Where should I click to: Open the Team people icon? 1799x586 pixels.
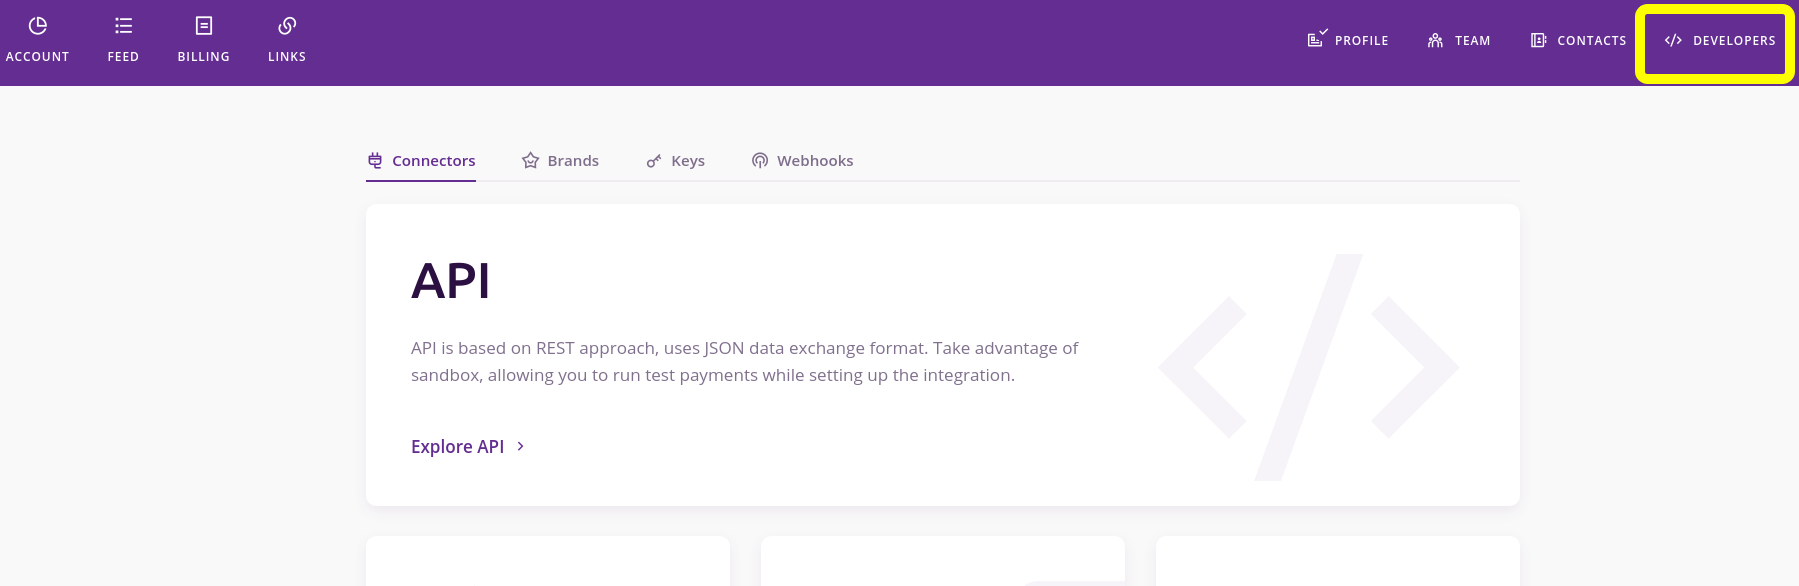coord(1435,40)
